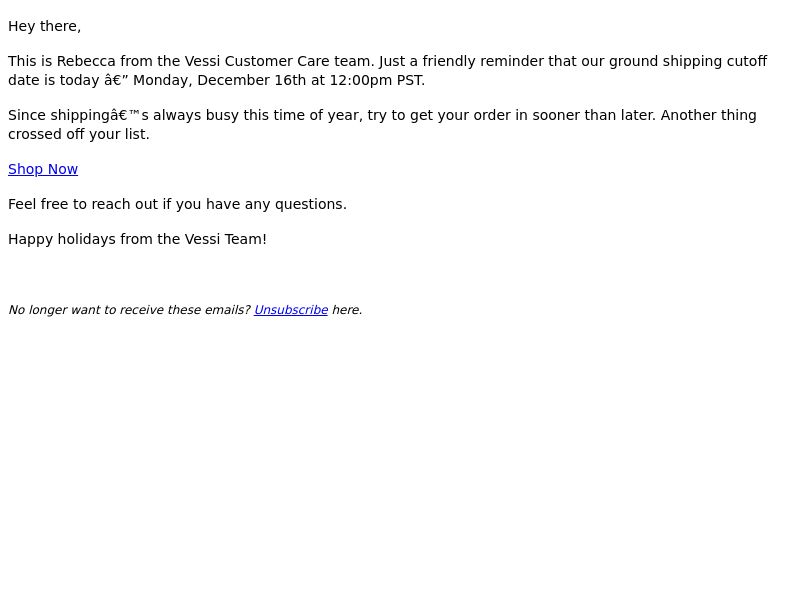The height and width of the screenshot is (600, 800).
Task: Click the phrase 'Another thing'
Action: point(709,115)
